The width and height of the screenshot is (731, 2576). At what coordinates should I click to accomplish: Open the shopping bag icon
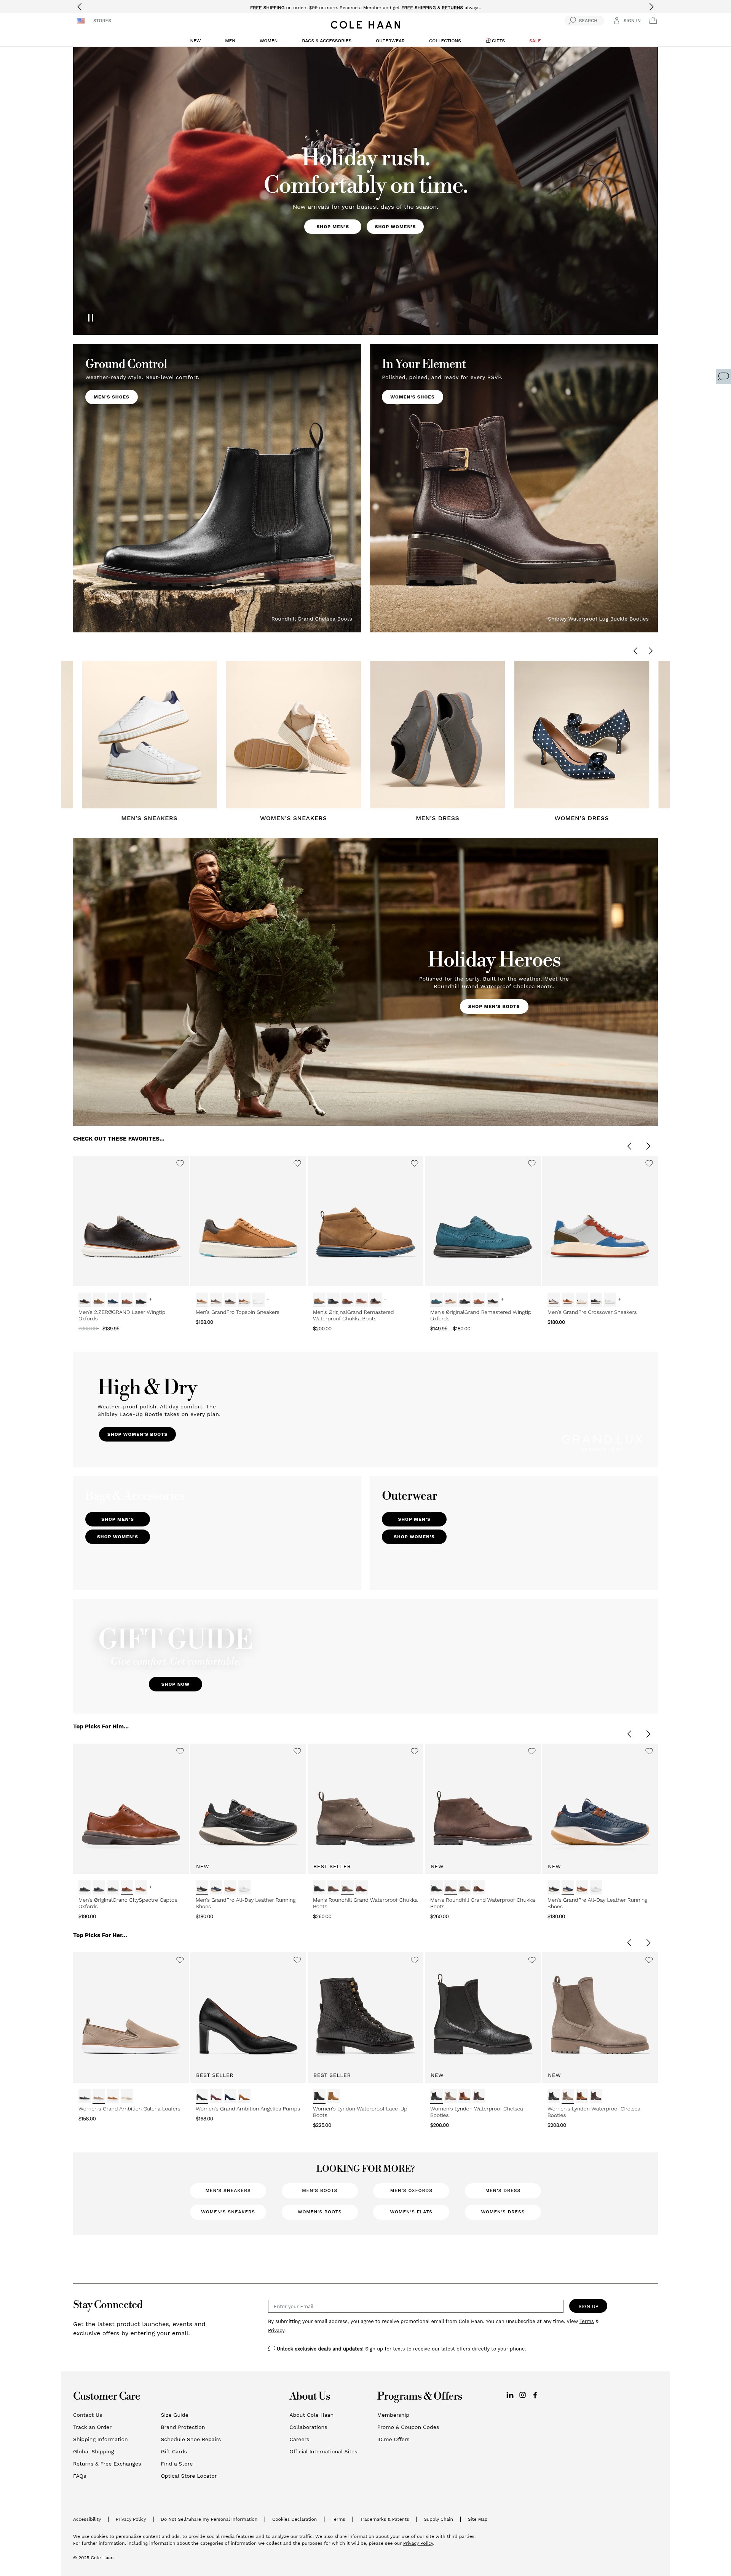(x=653, y=20)
